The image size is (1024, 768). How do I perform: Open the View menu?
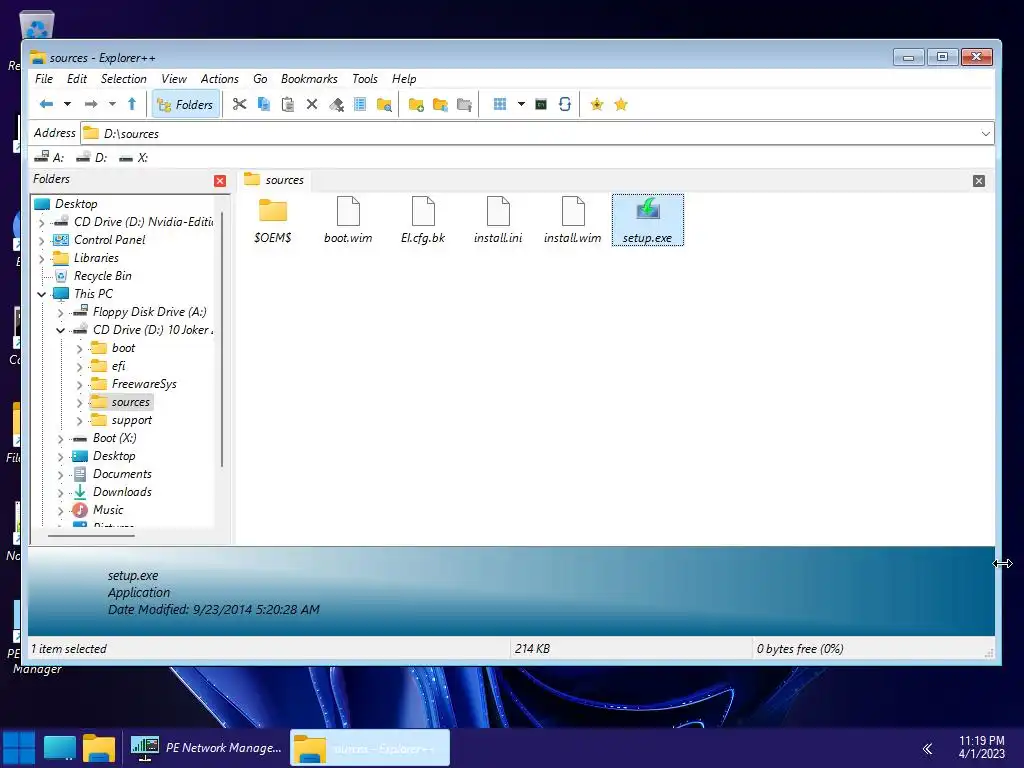pos(174,79)
